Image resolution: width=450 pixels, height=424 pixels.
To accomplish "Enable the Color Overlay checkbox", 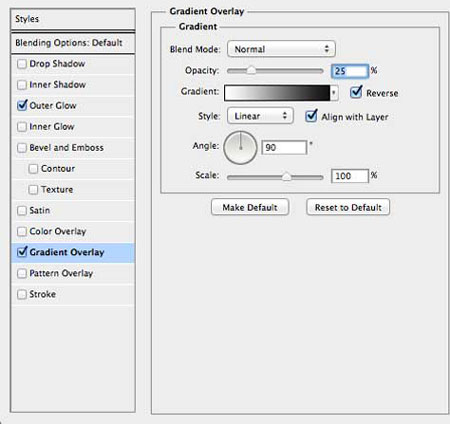I will pos(22,232).
